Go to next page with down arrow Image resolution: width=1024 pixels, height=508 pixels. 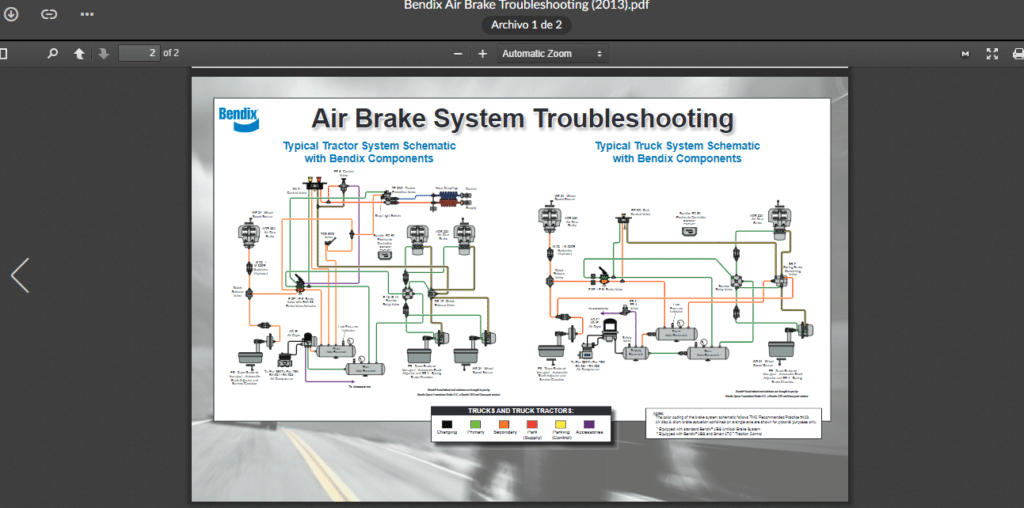click(103, 54)
